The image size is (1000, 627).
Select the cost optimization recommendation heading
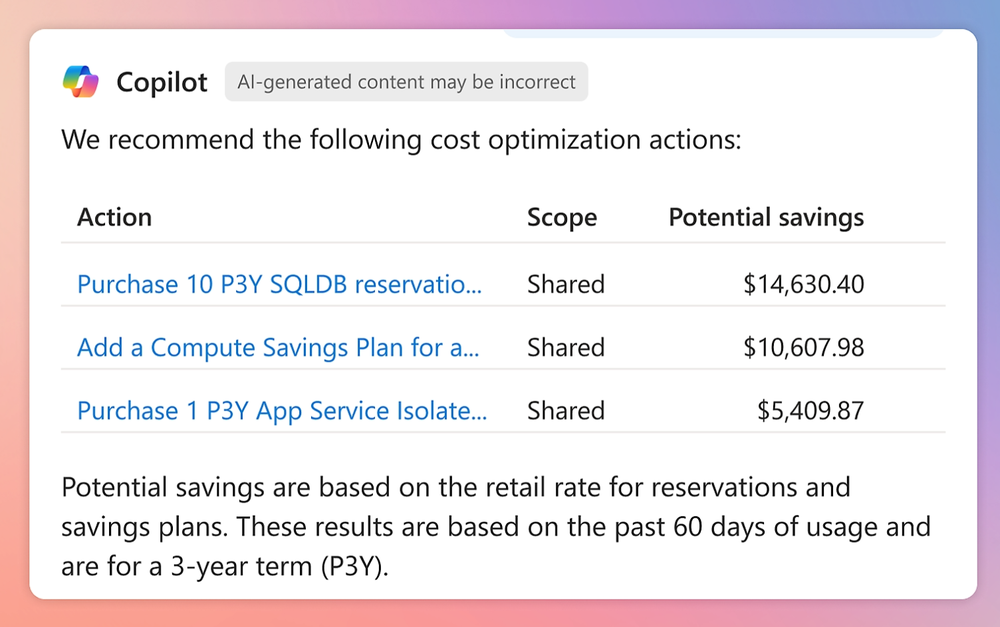point(400,139)
